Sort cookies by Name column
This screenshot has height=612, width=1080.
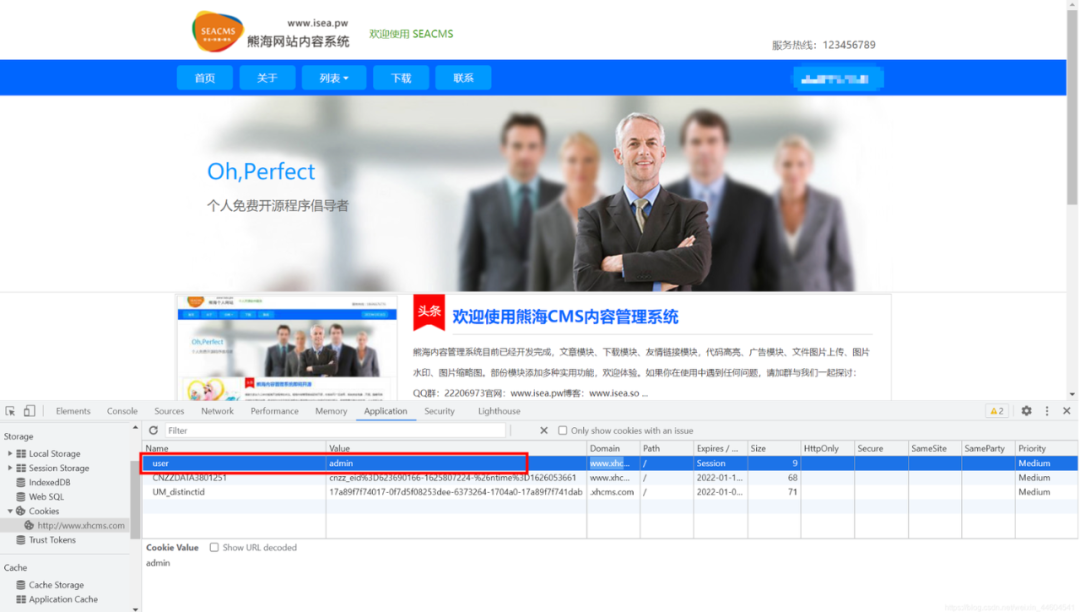tap(234, 448)
